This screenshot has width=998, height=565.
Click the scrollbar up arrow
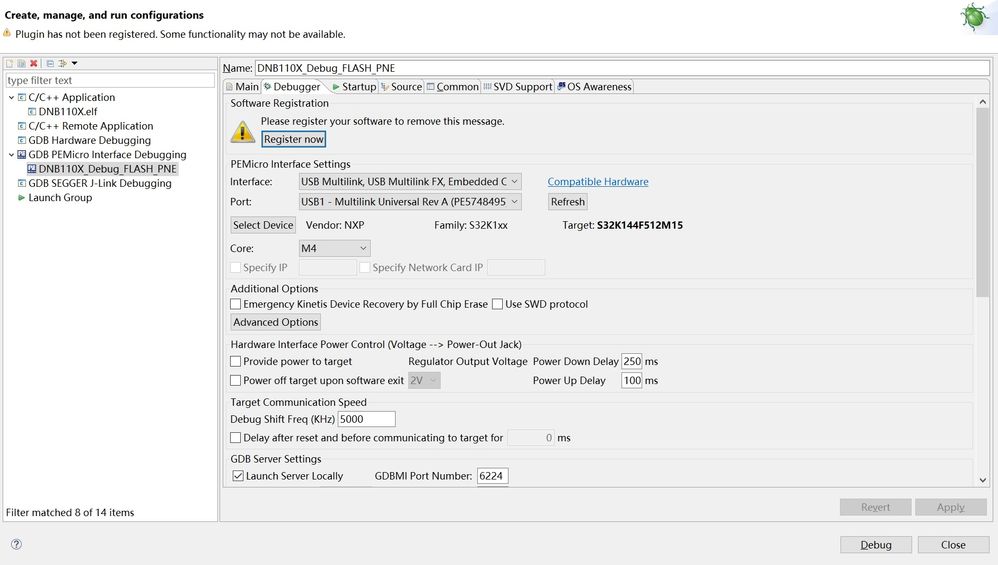(x=982, y=102)
